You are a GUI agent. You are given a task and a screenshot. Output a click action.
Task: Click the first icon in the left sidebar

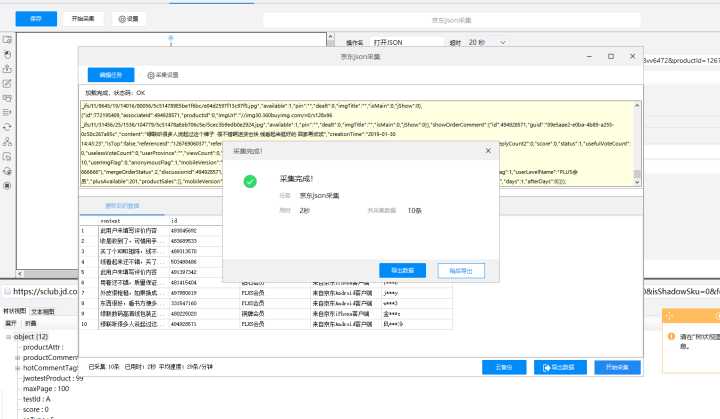pos(8,41)
